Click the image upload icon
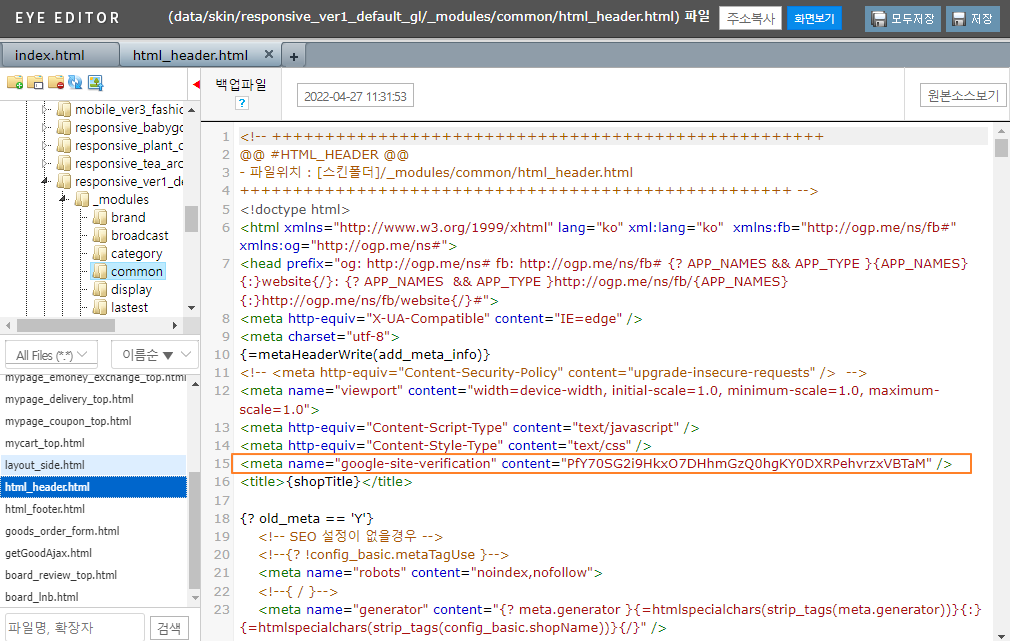Viewport: 1010px width, 641px height. point(95,82)
